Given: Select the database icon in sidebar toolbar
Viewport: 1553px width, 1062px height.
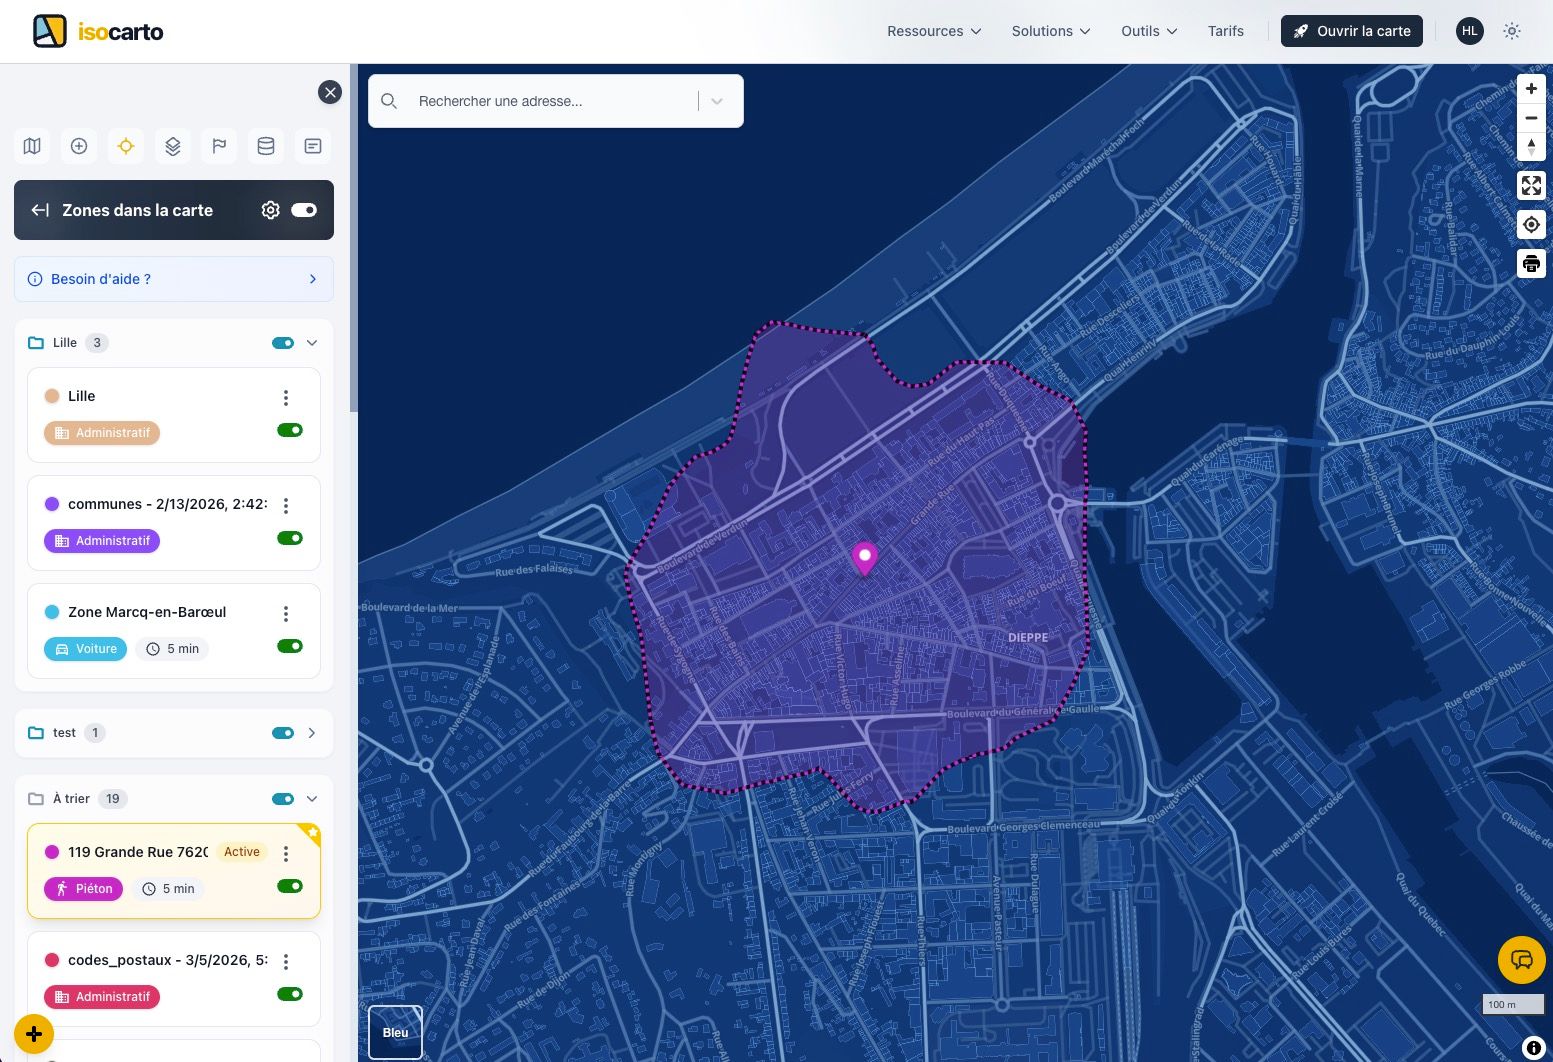Looking at the screenshot, I should tap(266, 146).
